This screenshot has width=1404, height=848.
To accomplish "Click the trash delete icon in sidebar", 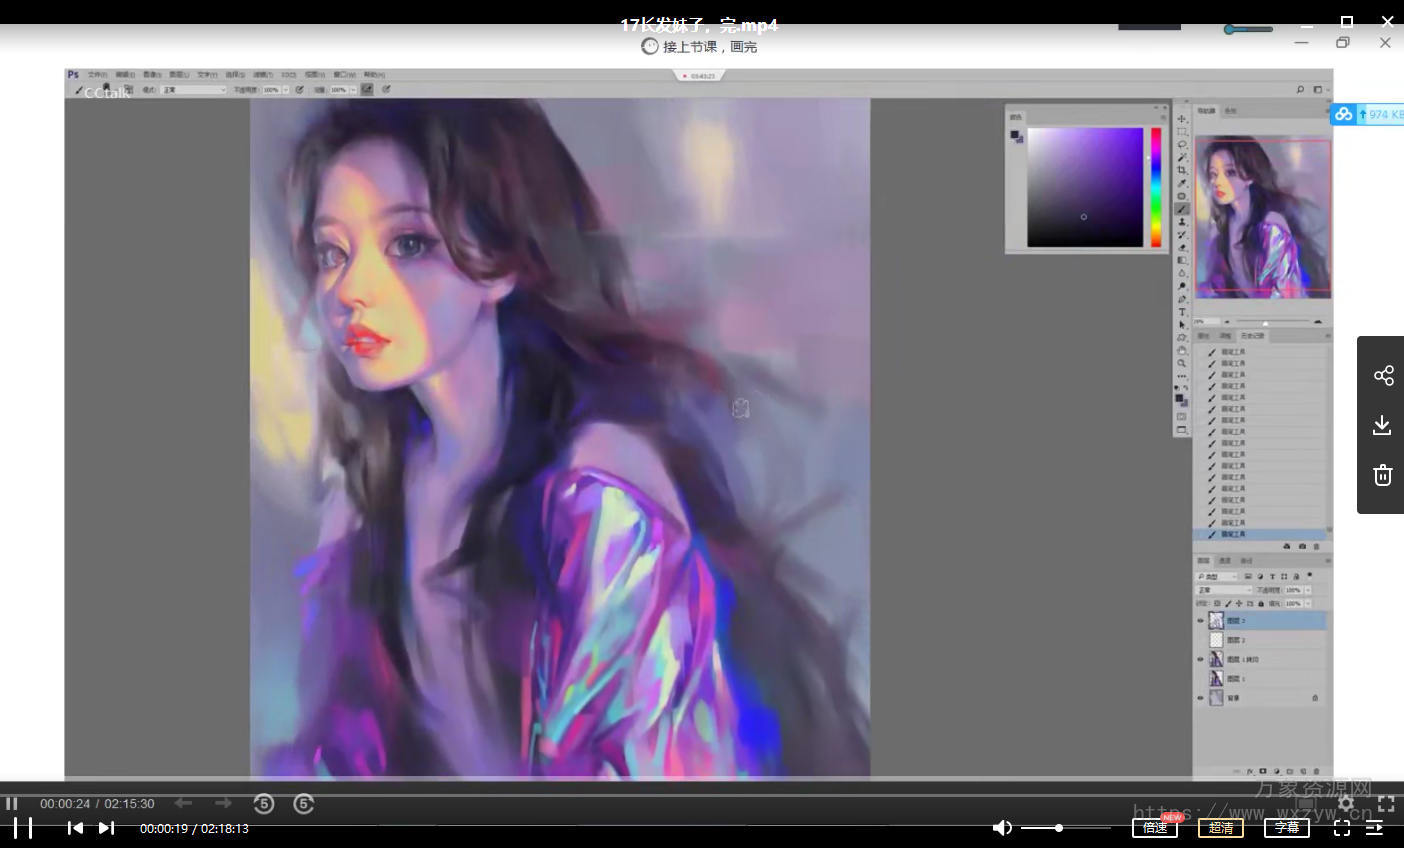I will pos(1382,475).
